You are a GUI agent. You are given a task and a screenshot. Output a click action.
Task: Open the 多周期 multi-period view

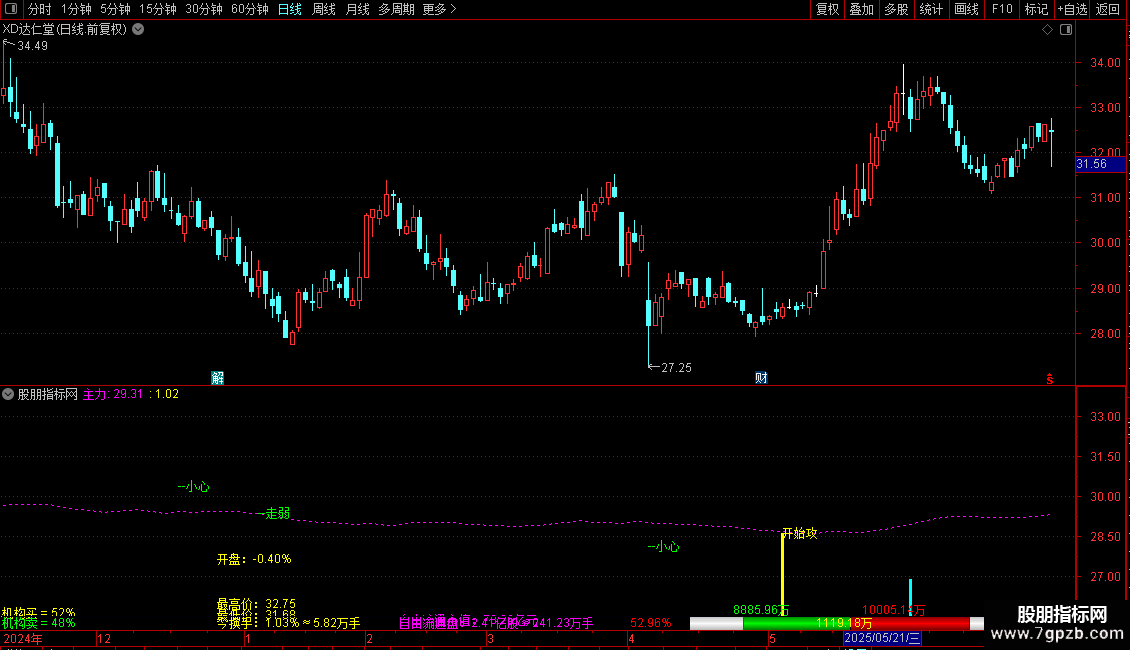coord(396,9)
